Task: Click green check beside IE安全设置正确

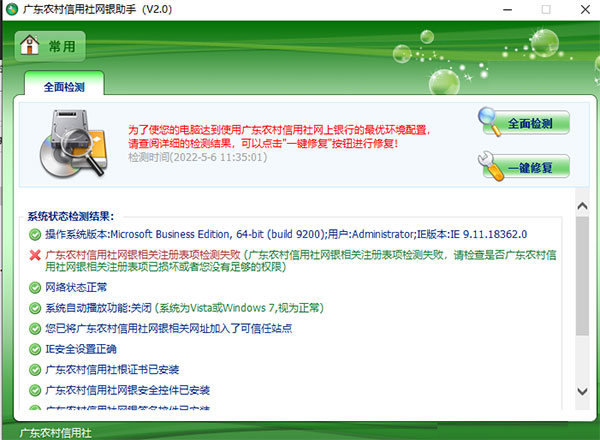Action: coord(35,349)
